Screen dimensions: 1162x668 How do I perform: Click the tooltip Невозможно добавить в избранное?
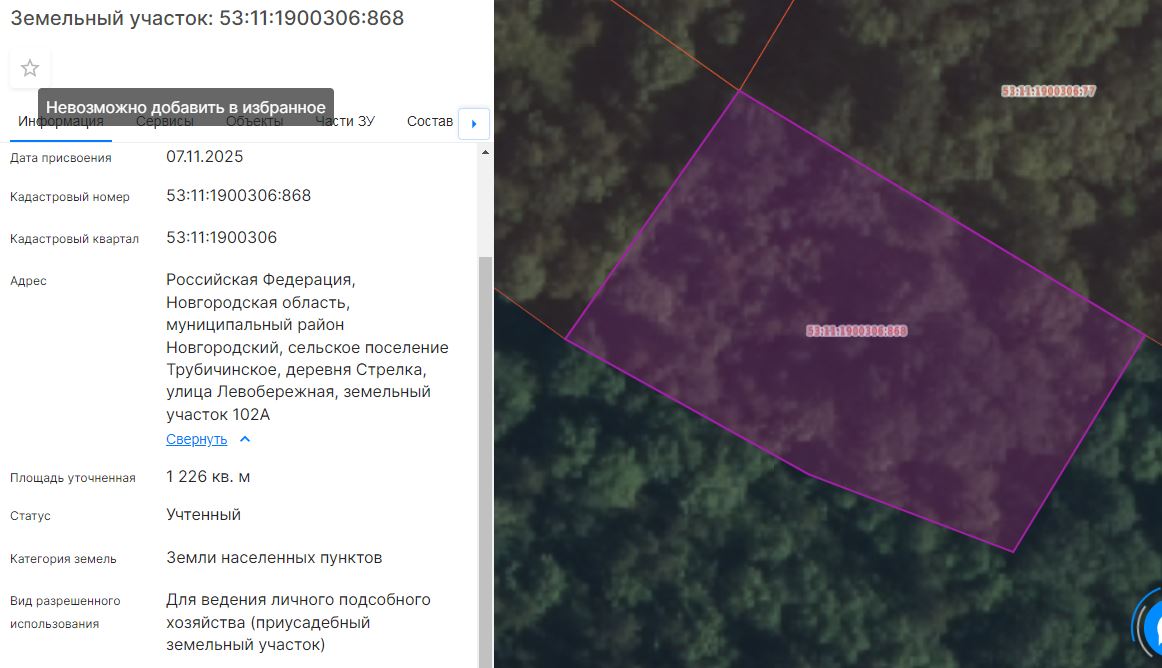(x=186, y=107)
